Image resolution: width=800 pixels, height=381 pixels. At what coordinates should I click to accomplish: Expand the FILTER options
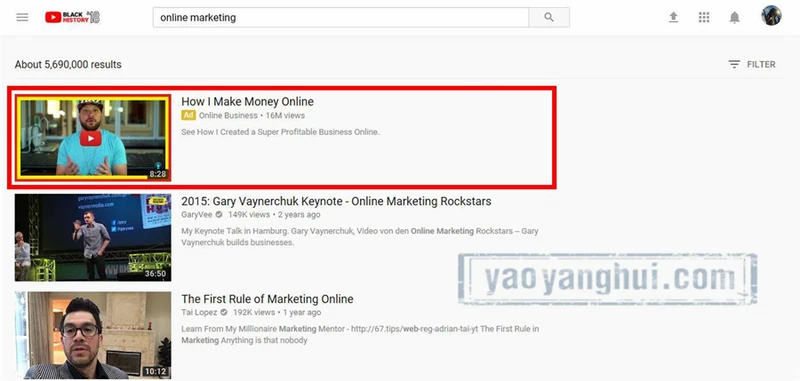click(752, 64)
